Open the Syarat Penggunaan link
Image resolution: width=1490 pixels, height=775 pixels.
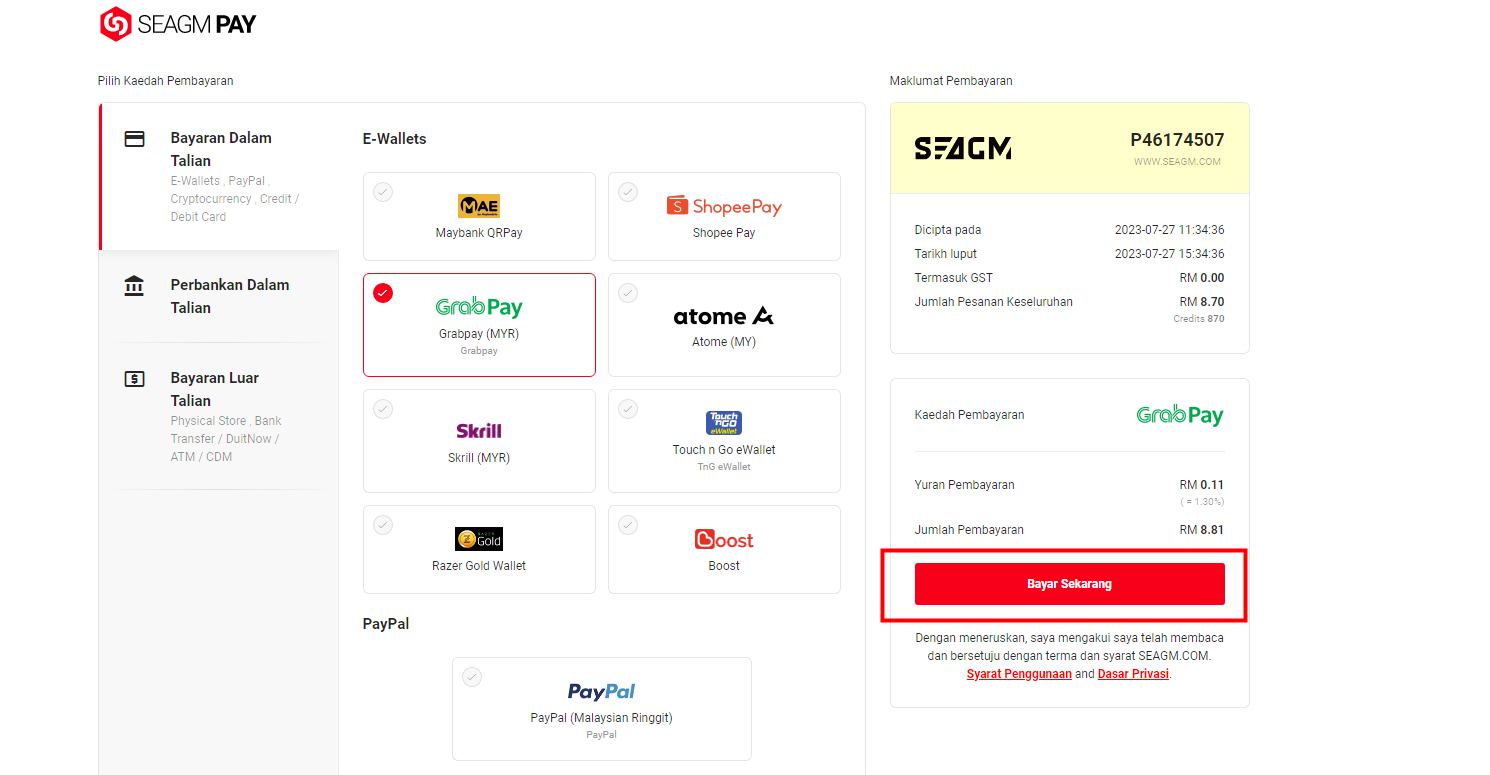pos(1019,674)
